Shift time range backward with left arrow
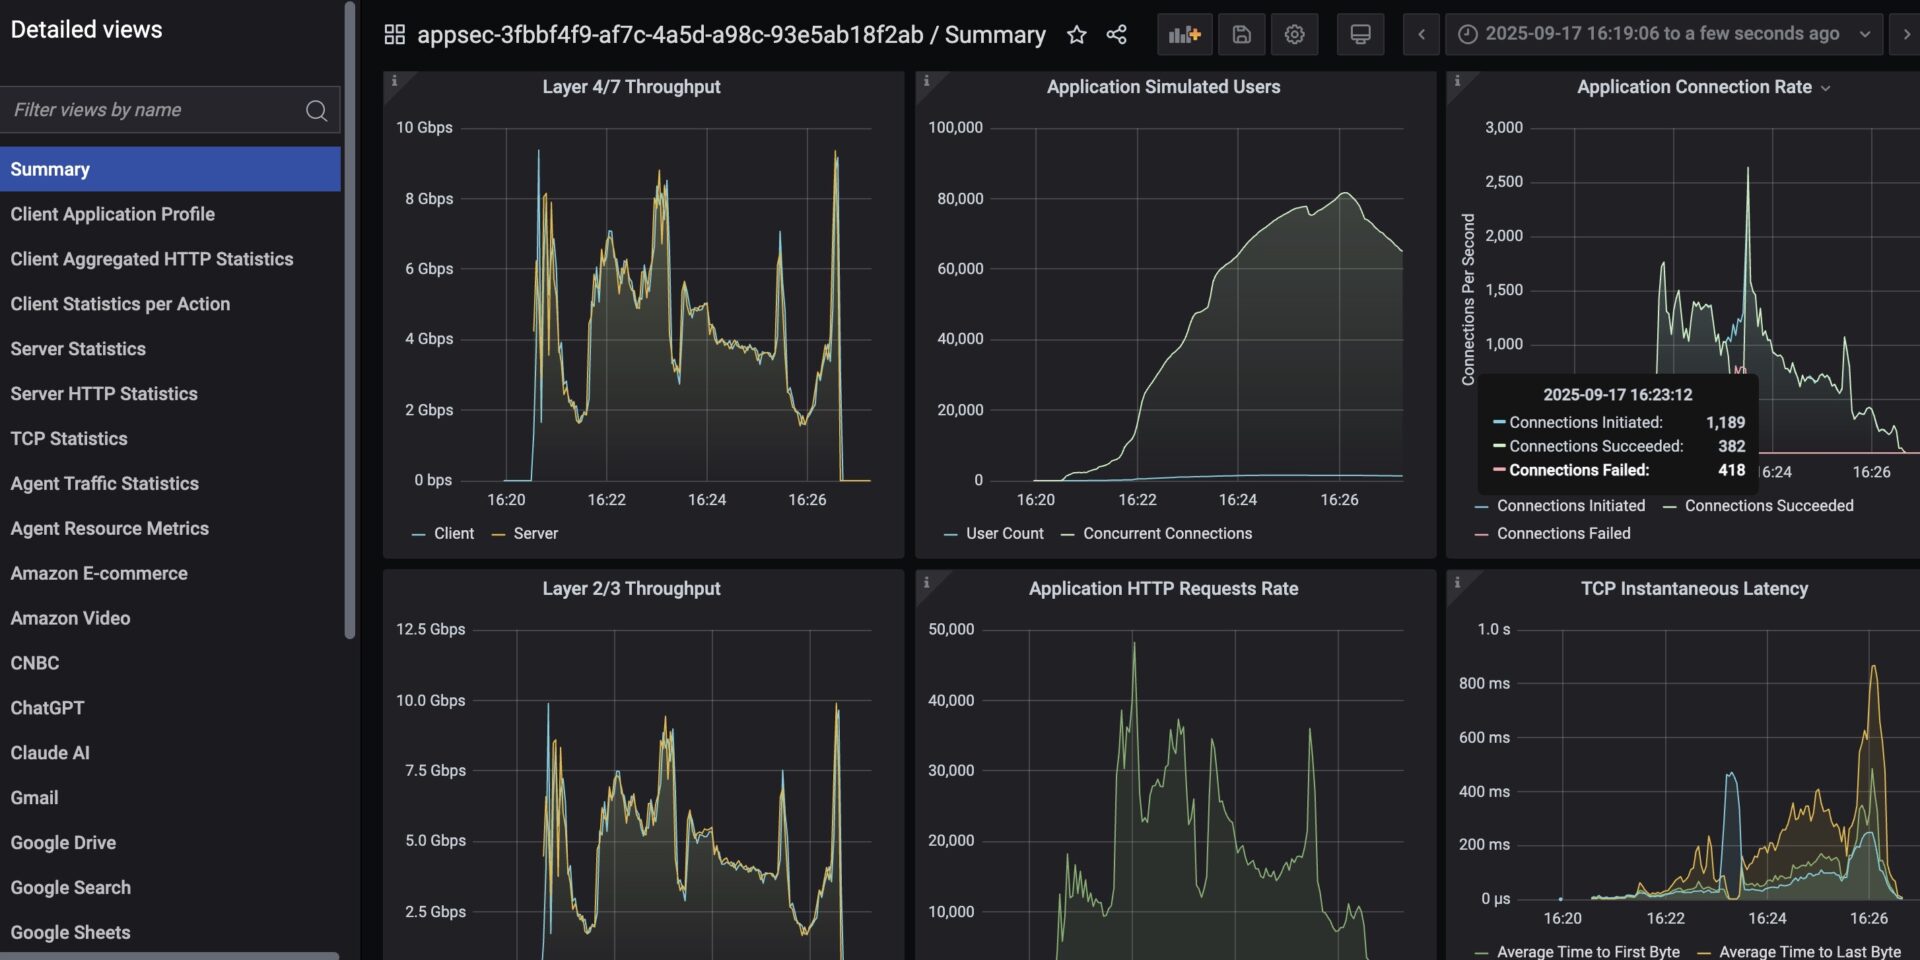1920x960 pixels. click(x=1421, y=33)
